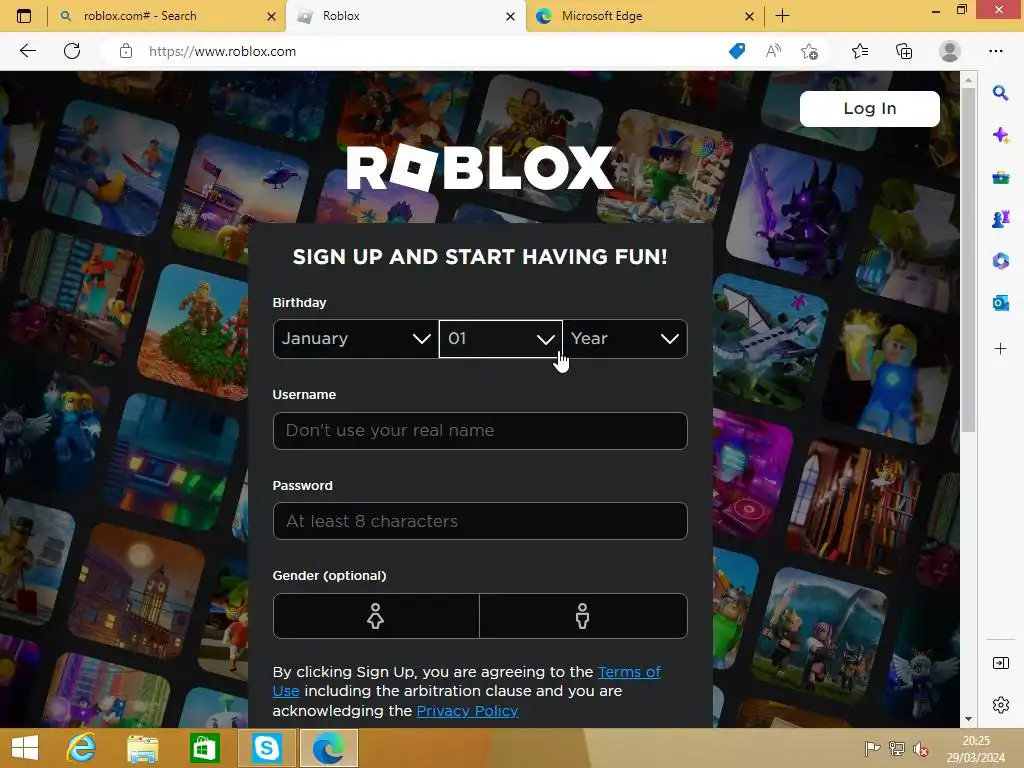Open Skype from taskbar
This screenshot has height=768, width=1024.
coord(266,748)
